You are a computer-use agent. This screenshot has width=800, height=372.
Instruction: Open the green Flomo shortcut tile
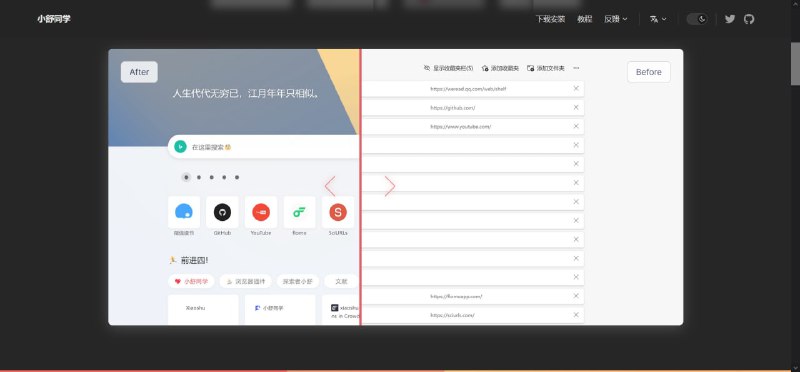point(299,212)
